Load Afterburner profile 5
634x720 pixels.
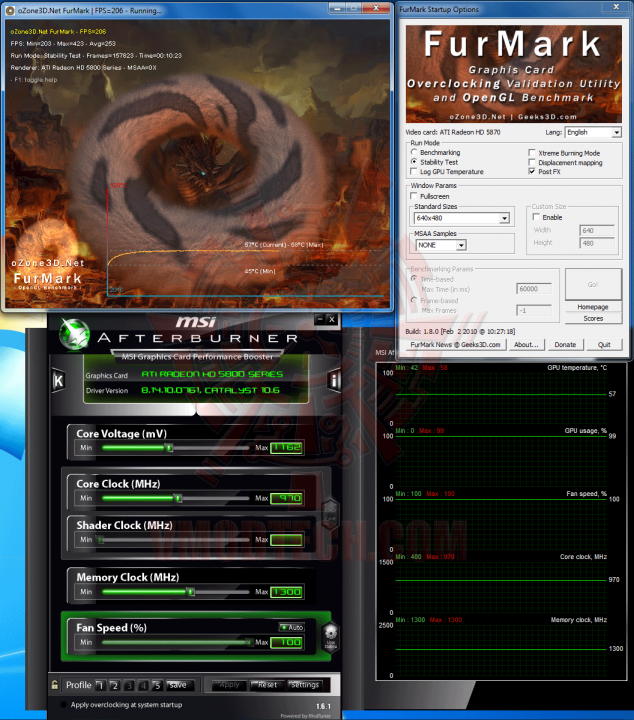157,686
